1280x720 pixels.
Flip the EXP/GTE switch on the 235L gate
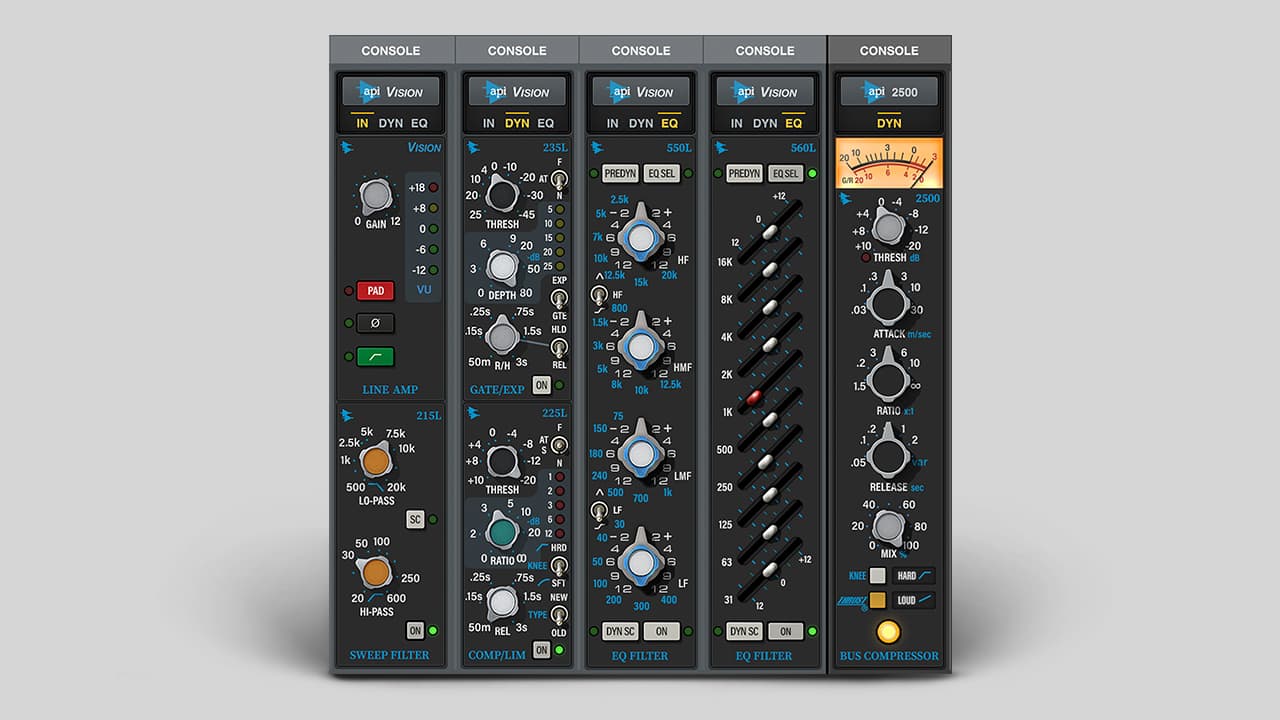(x=559, y=300)
